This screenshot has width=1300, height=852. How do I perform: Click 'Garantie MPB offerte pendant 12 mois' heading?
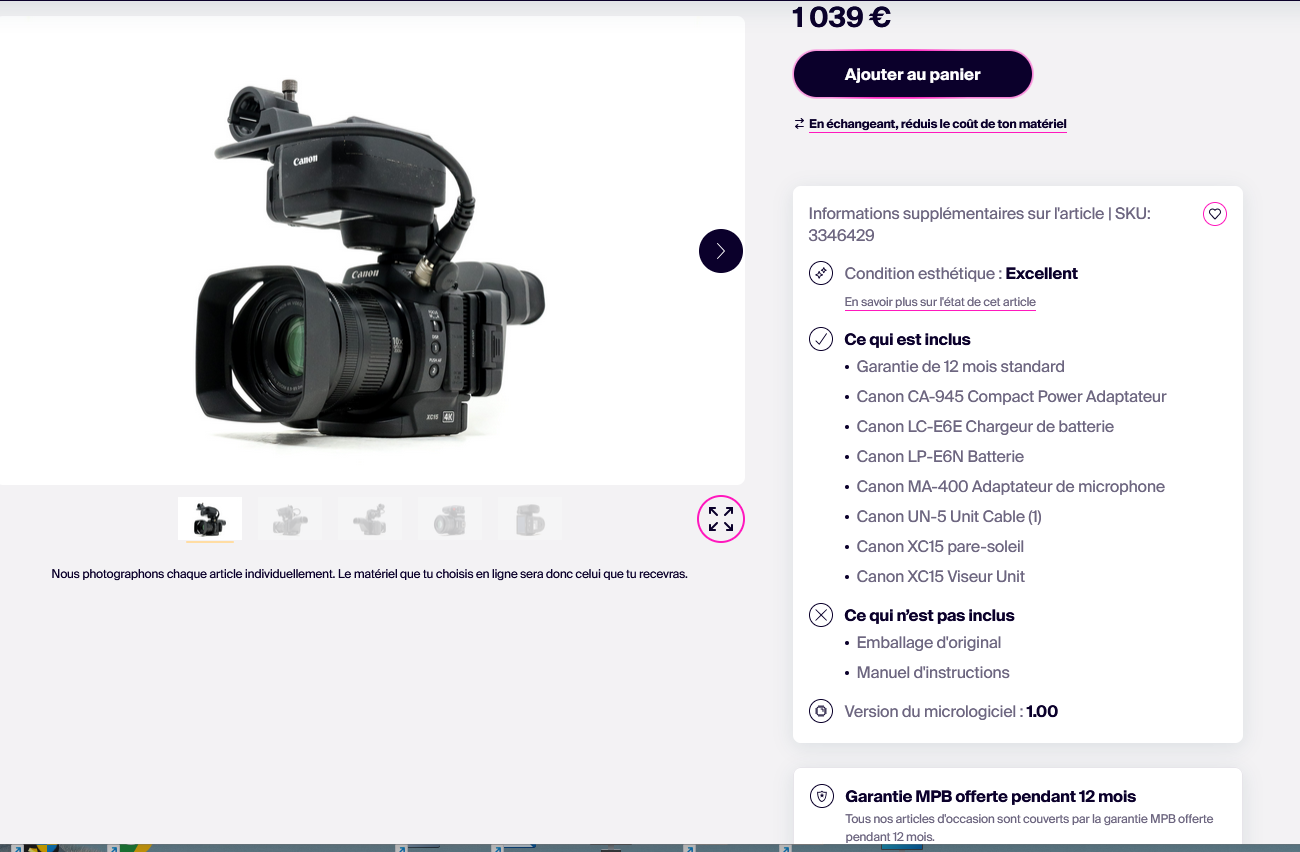click(990, 797)
